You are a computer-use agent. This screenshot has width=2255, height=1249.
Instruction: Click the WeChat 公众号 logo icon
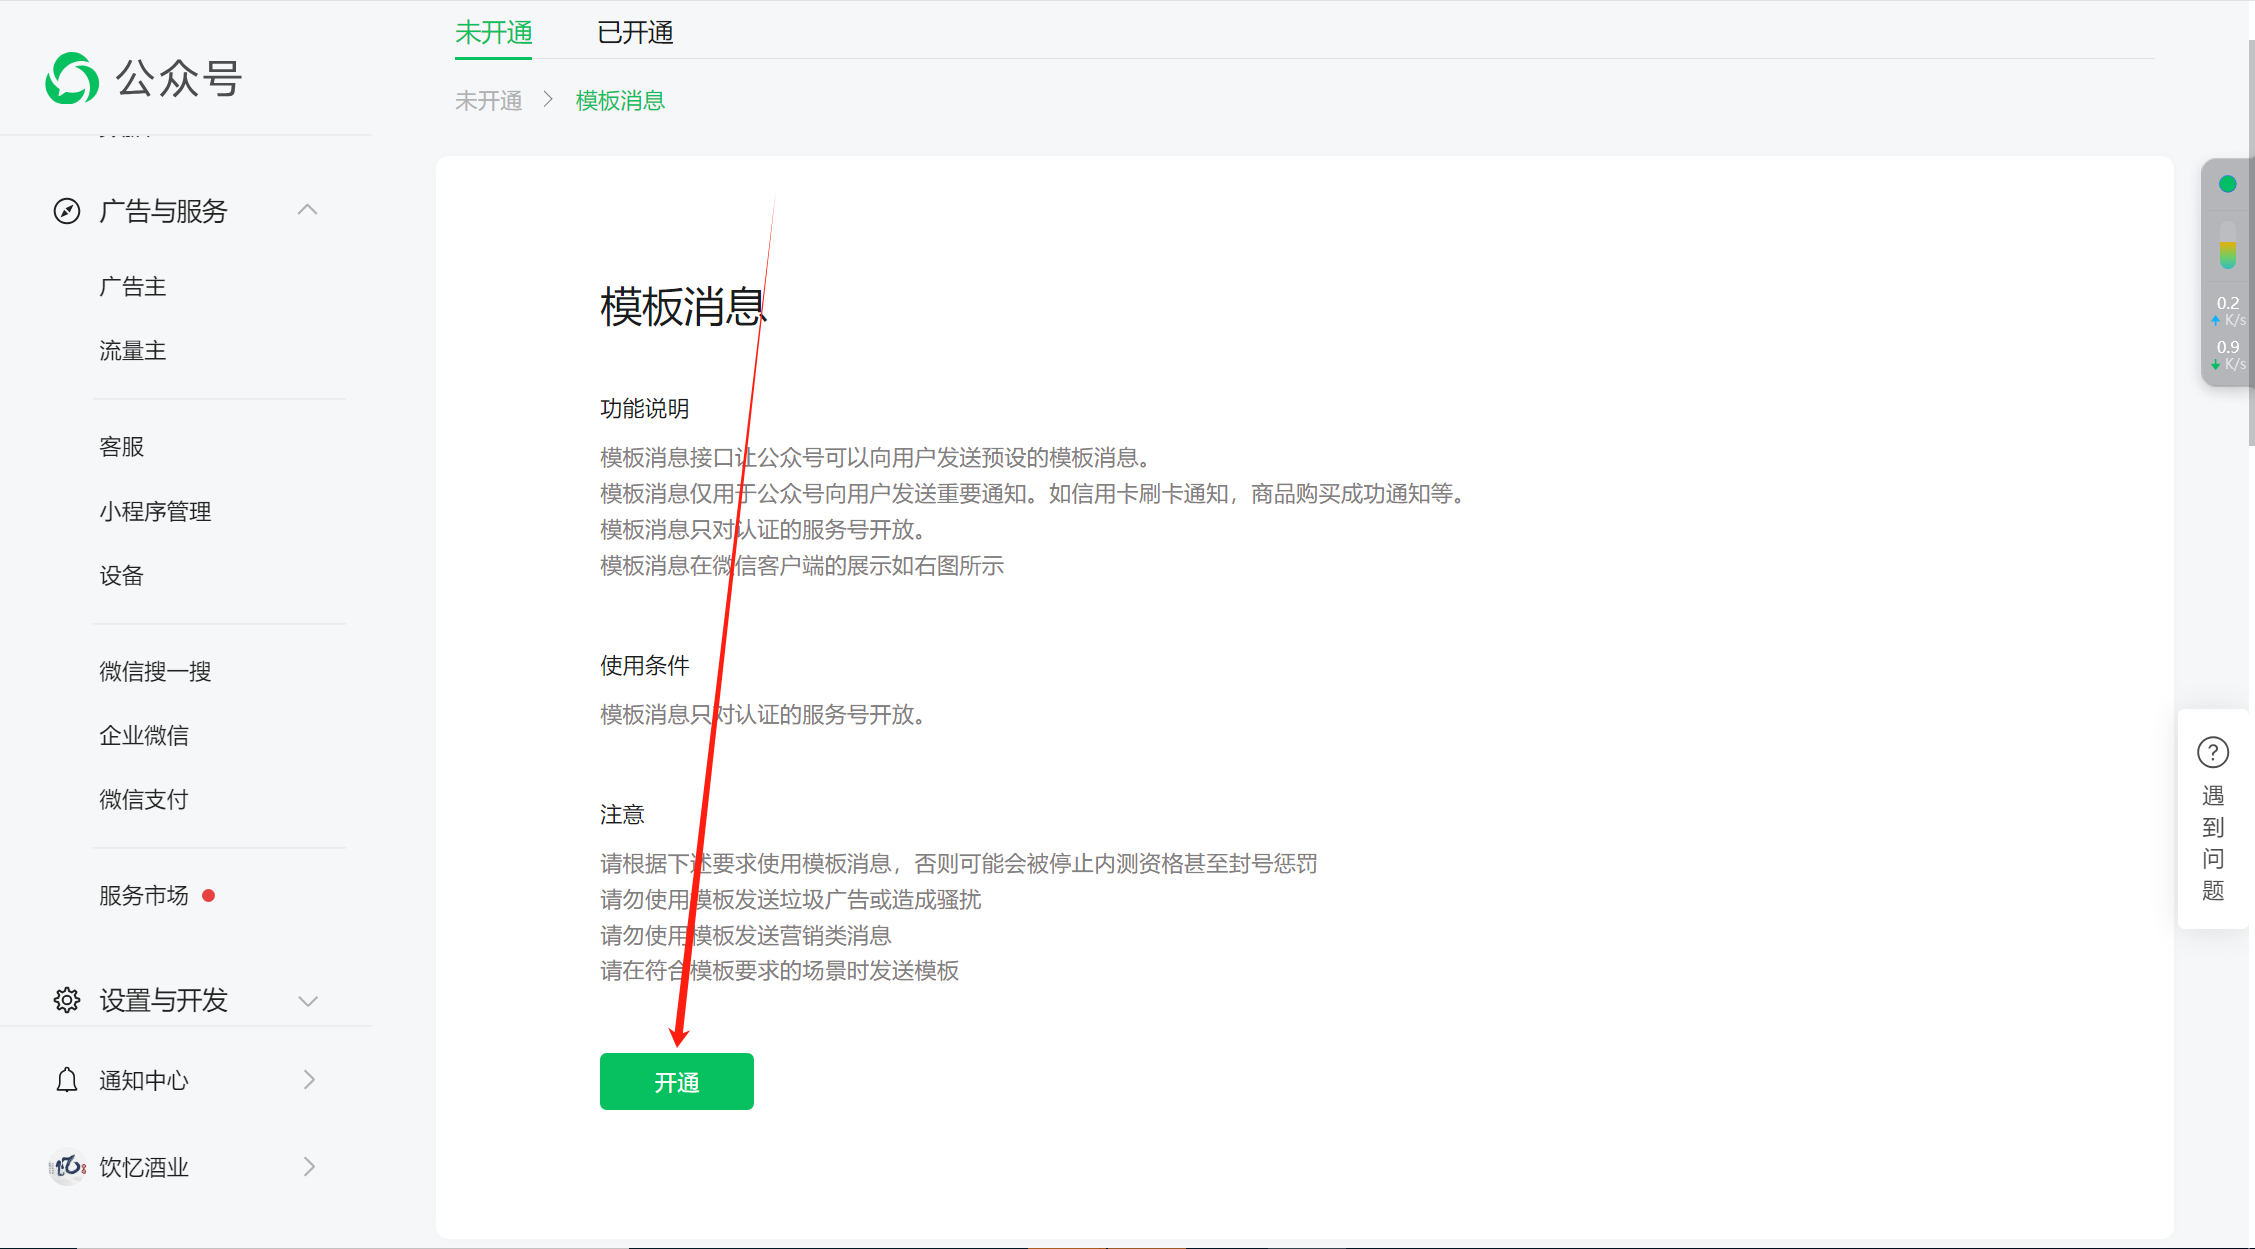(x=72, y=78)
